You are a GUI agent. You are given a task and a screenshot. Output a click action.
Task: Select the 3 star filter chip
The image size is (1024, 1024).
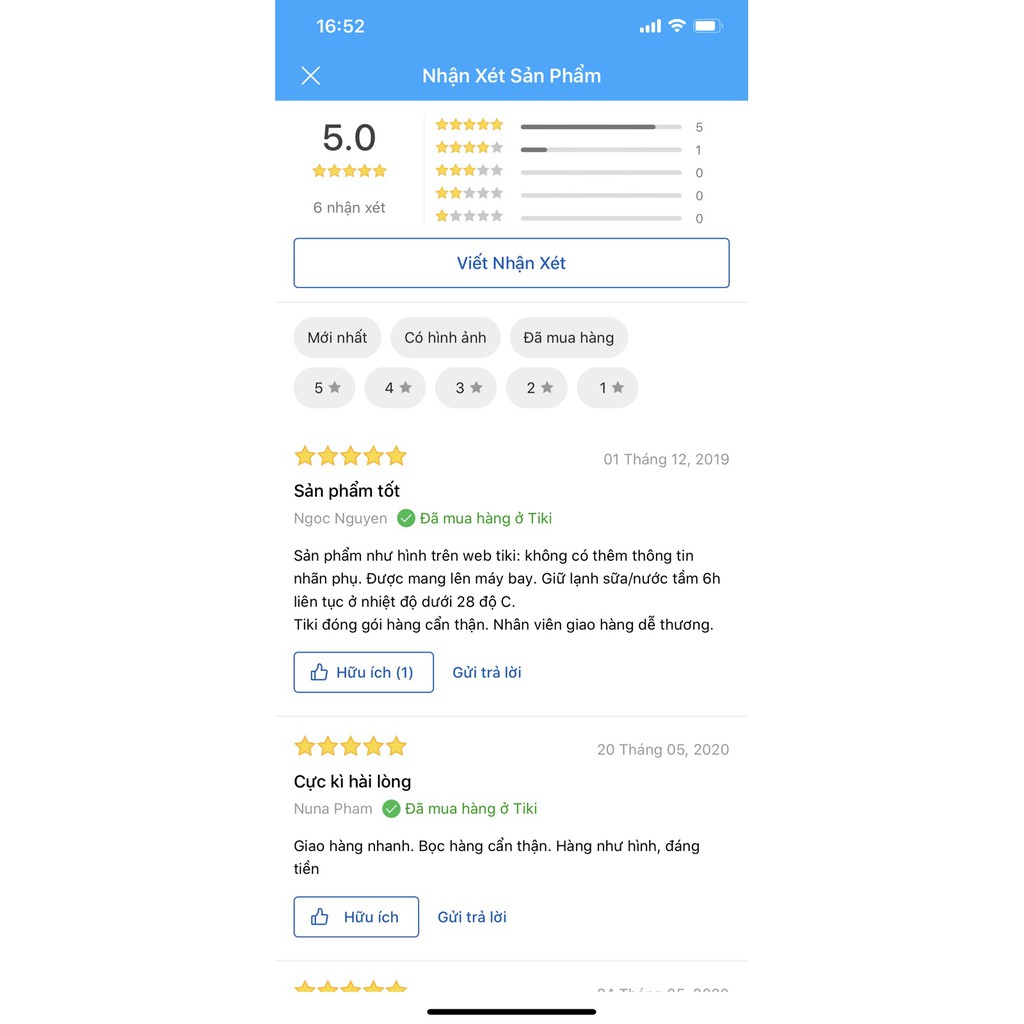pos(466,388)
